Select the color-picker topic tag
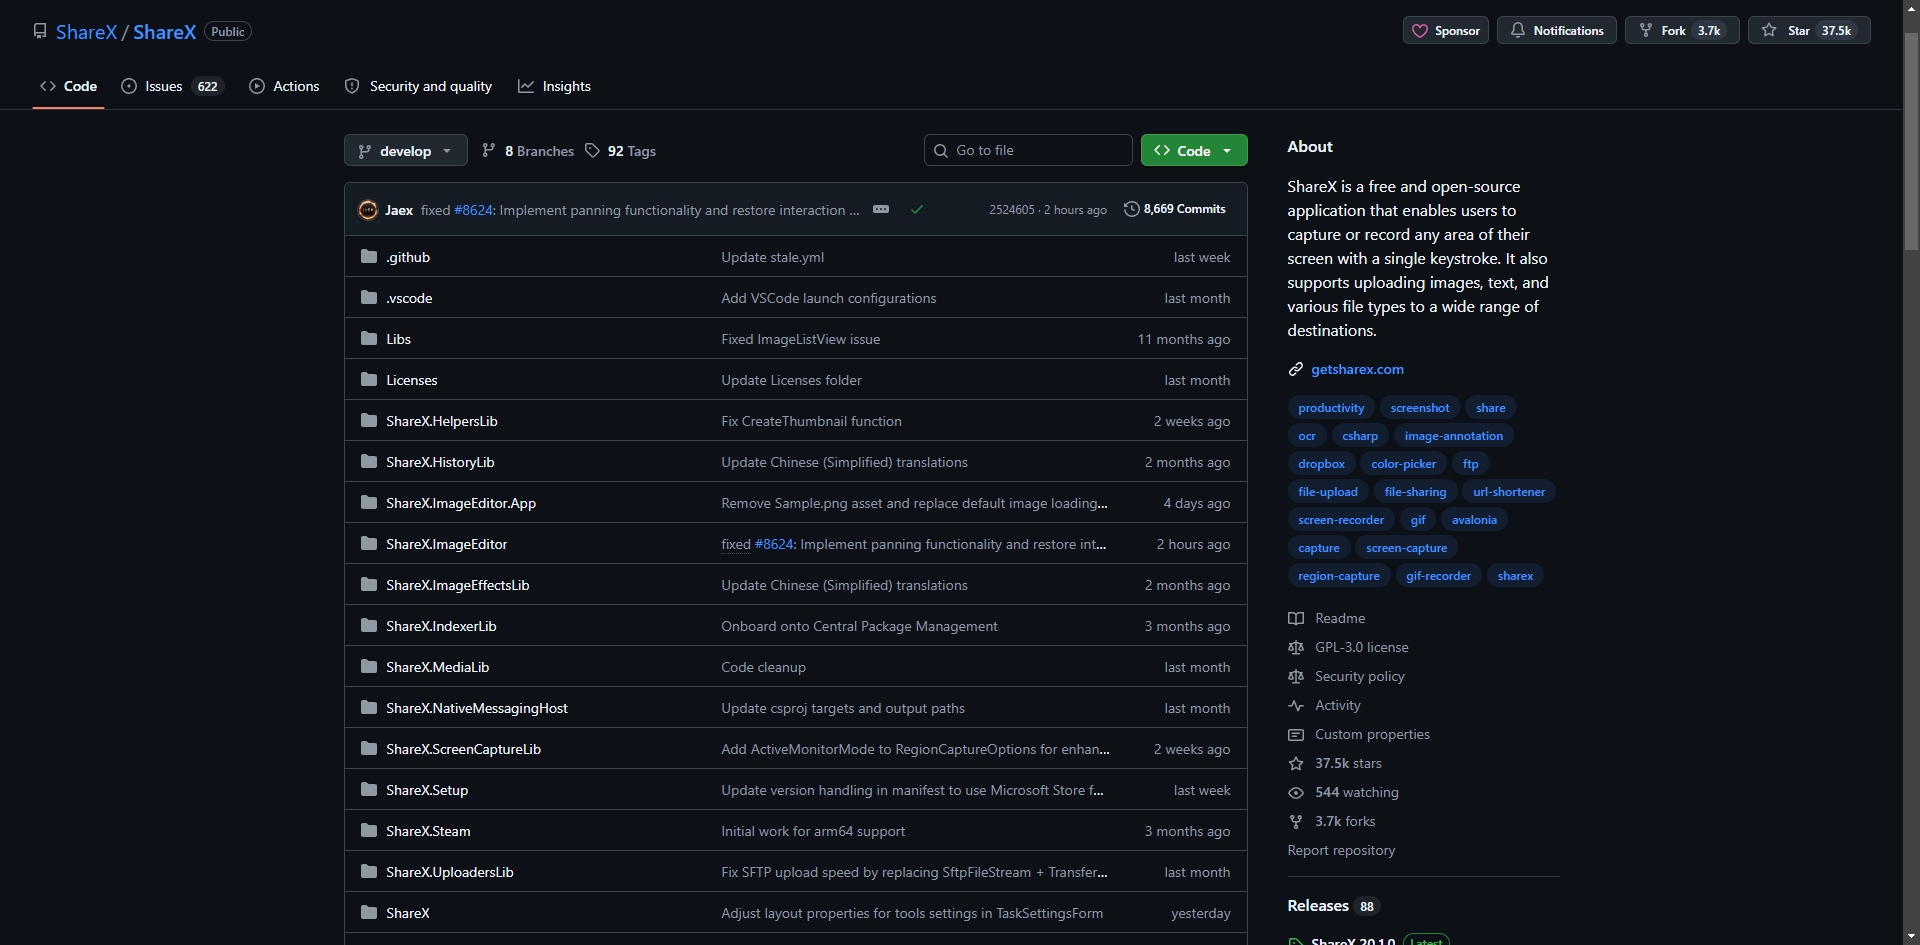1920x945 pixels. pos(1403,464)
